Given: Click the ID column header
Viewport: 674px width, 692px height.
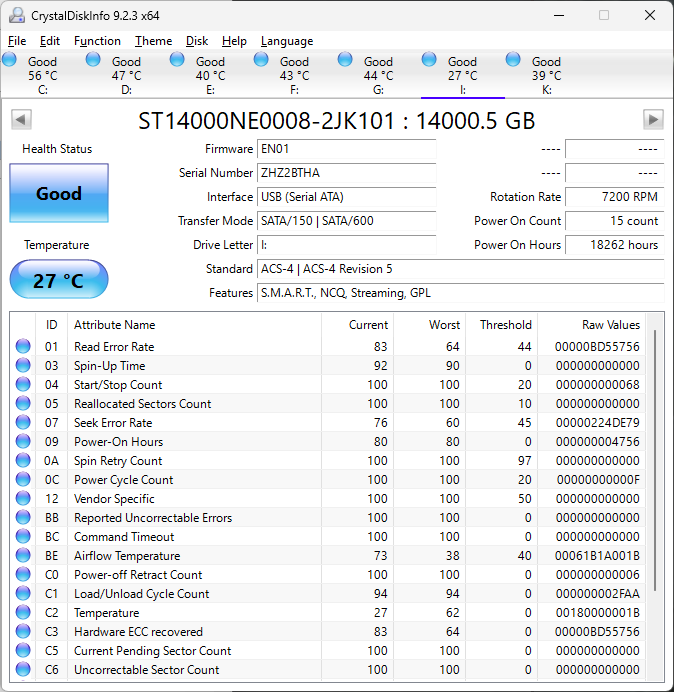Looking at the screenshot, I should [x=51, y=325].
